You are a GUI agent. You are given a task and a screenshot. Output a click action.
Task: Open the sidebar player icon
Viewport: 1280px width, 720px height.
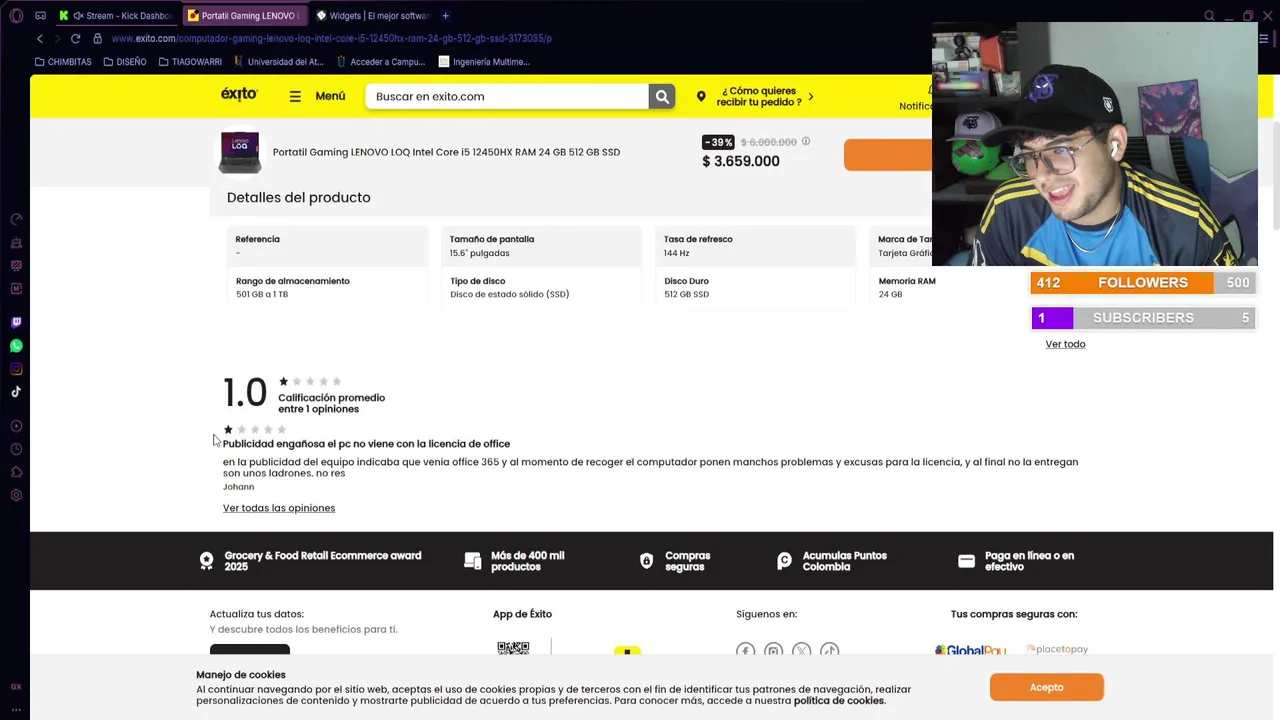coord(16,426)
